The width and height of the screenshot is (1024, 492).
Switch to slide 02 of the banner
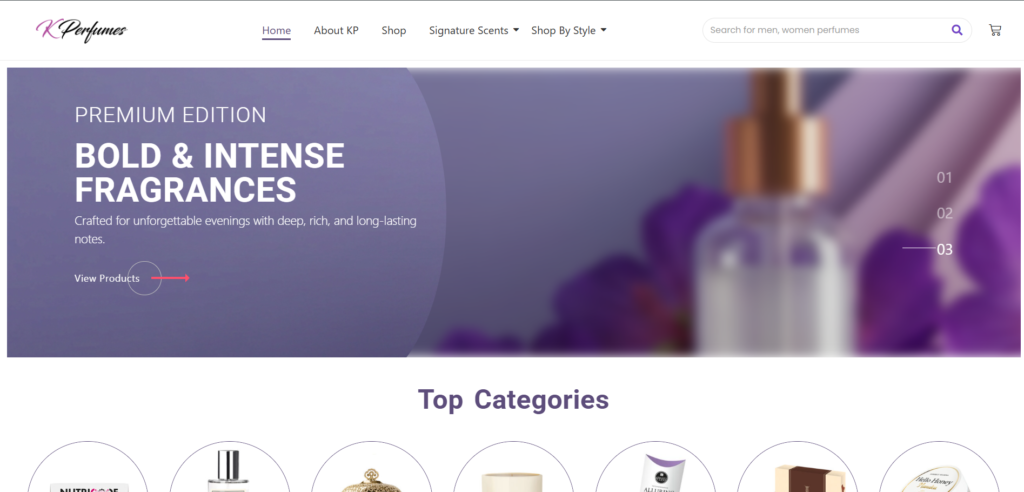tap(944, 214)
